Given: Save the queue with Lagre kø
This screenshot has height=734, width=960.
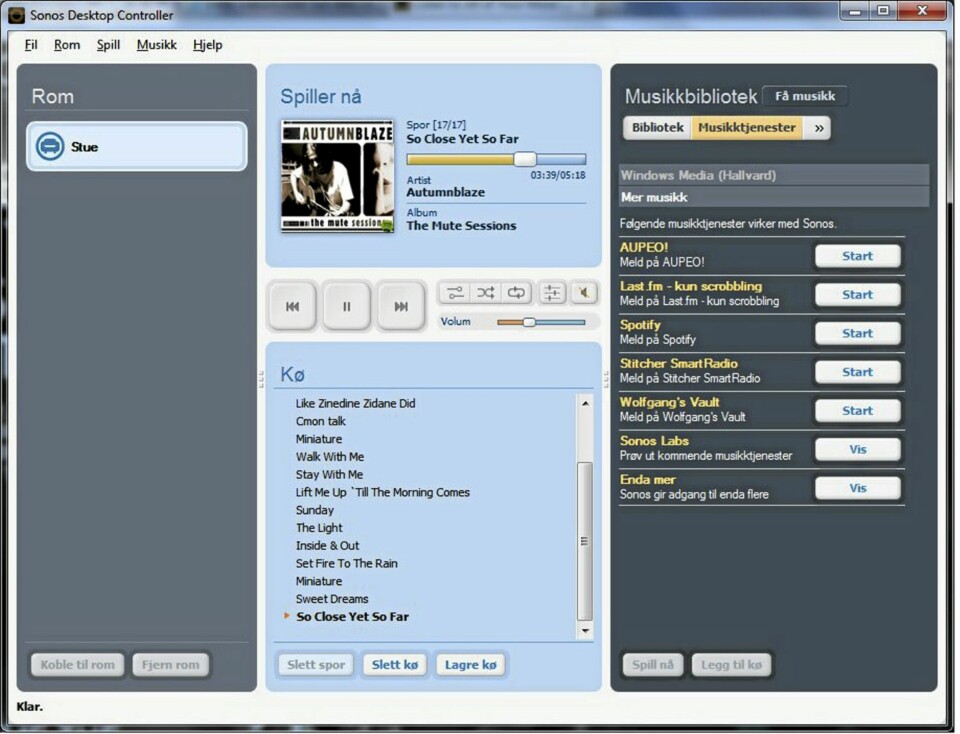Looking at the screenshot, I should 471,665.
